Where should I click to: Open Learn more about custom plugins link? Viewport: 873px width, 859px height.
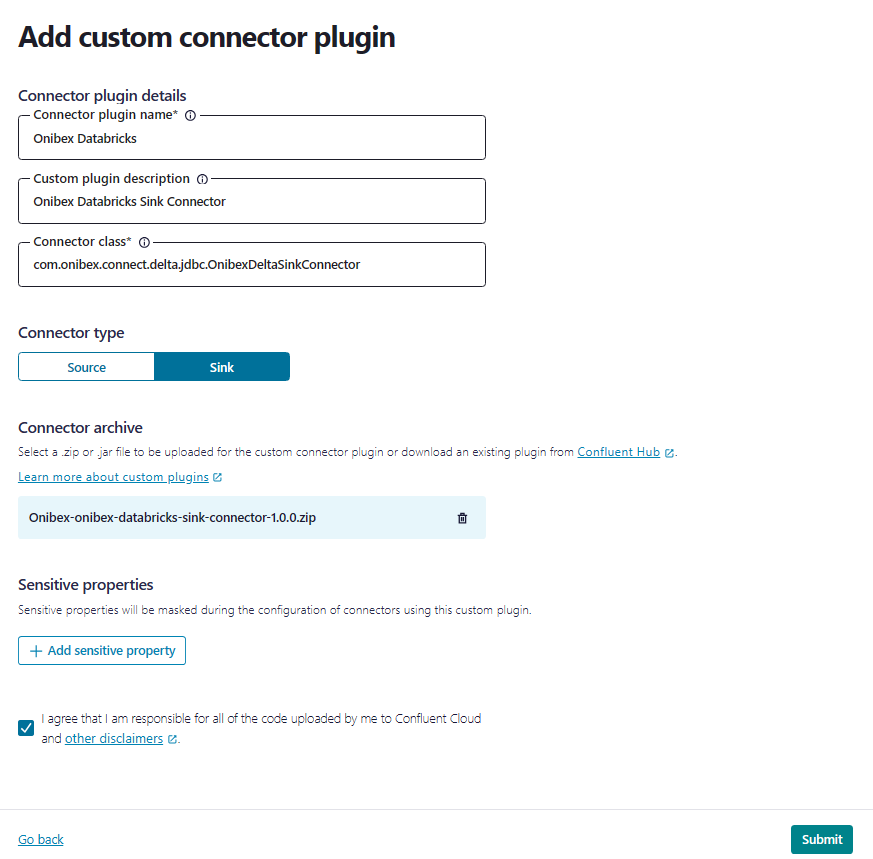click(x=113, y=477)
